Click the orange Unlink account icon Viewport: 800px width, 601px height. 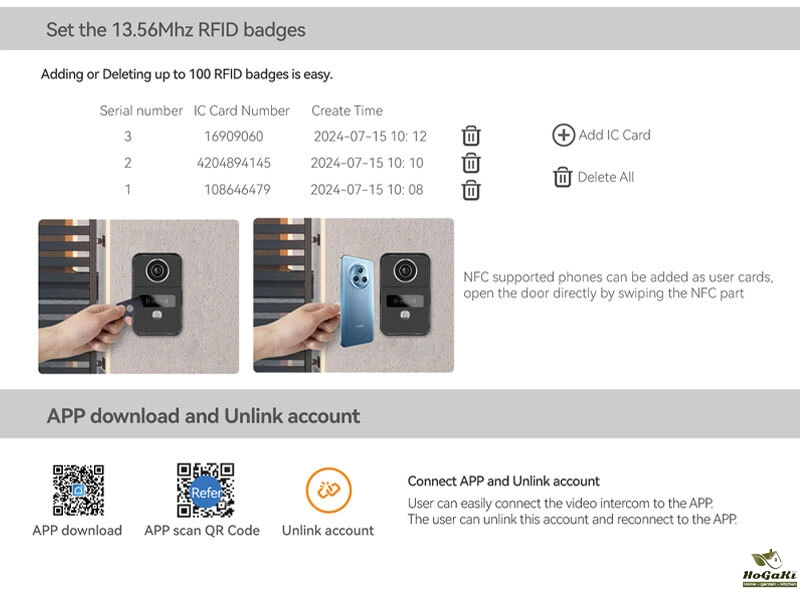[328, 491]
